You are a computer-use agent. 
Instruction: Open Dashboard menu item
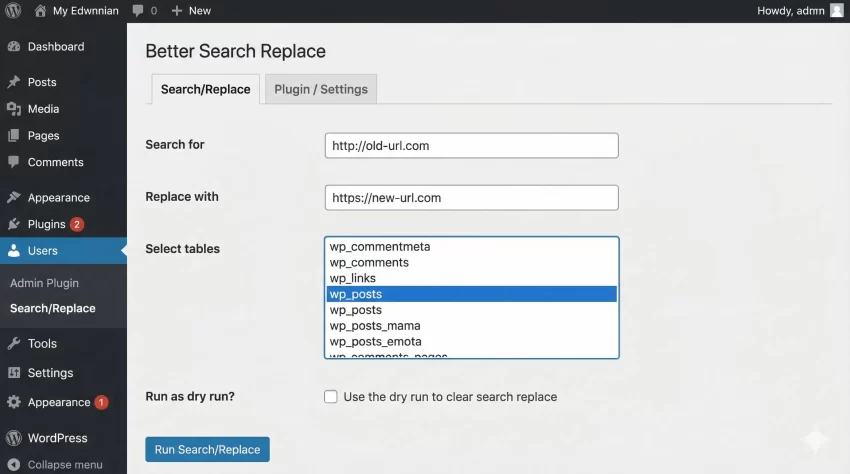click(56, 47)
